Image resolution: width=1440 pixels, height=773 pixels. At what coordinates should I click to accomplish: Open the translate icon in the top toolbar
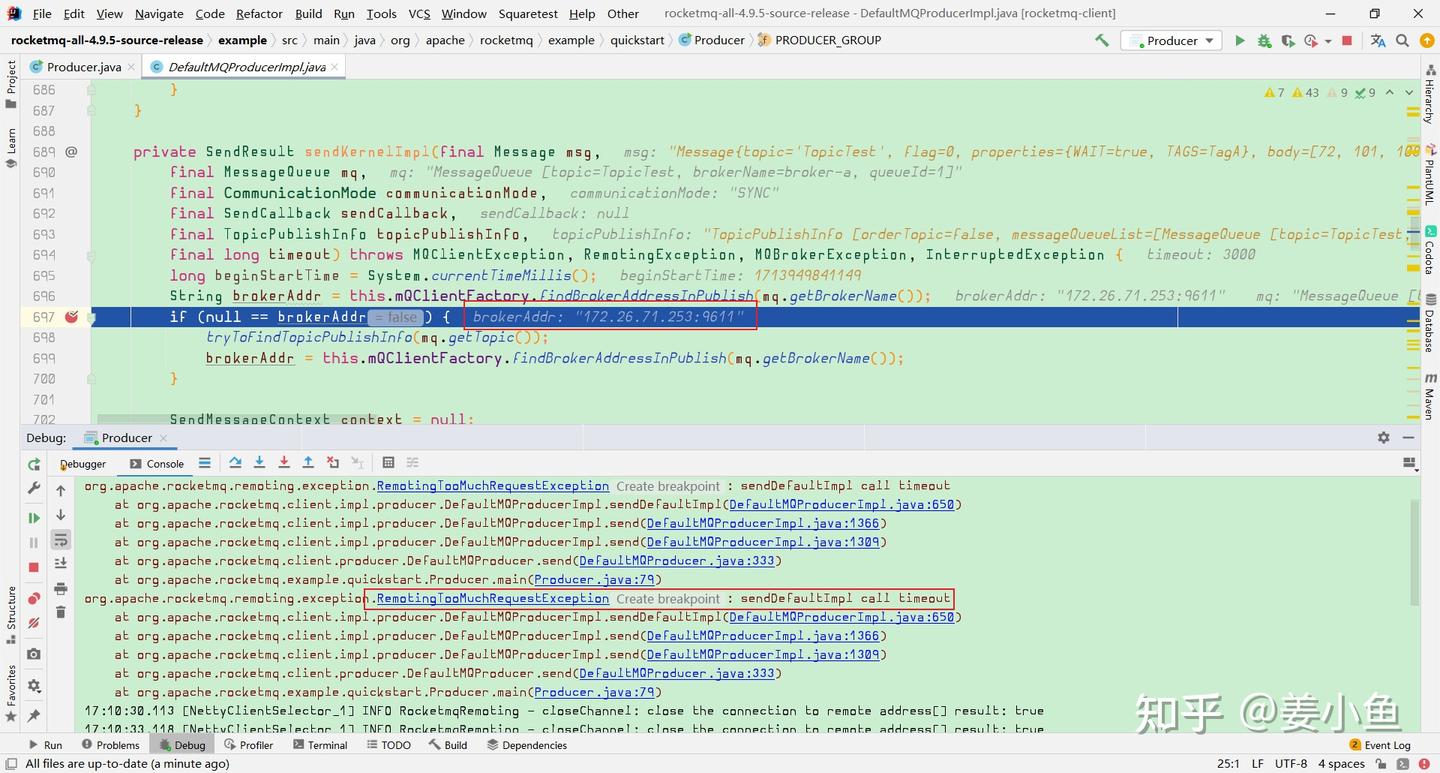tap(1378, 41)
